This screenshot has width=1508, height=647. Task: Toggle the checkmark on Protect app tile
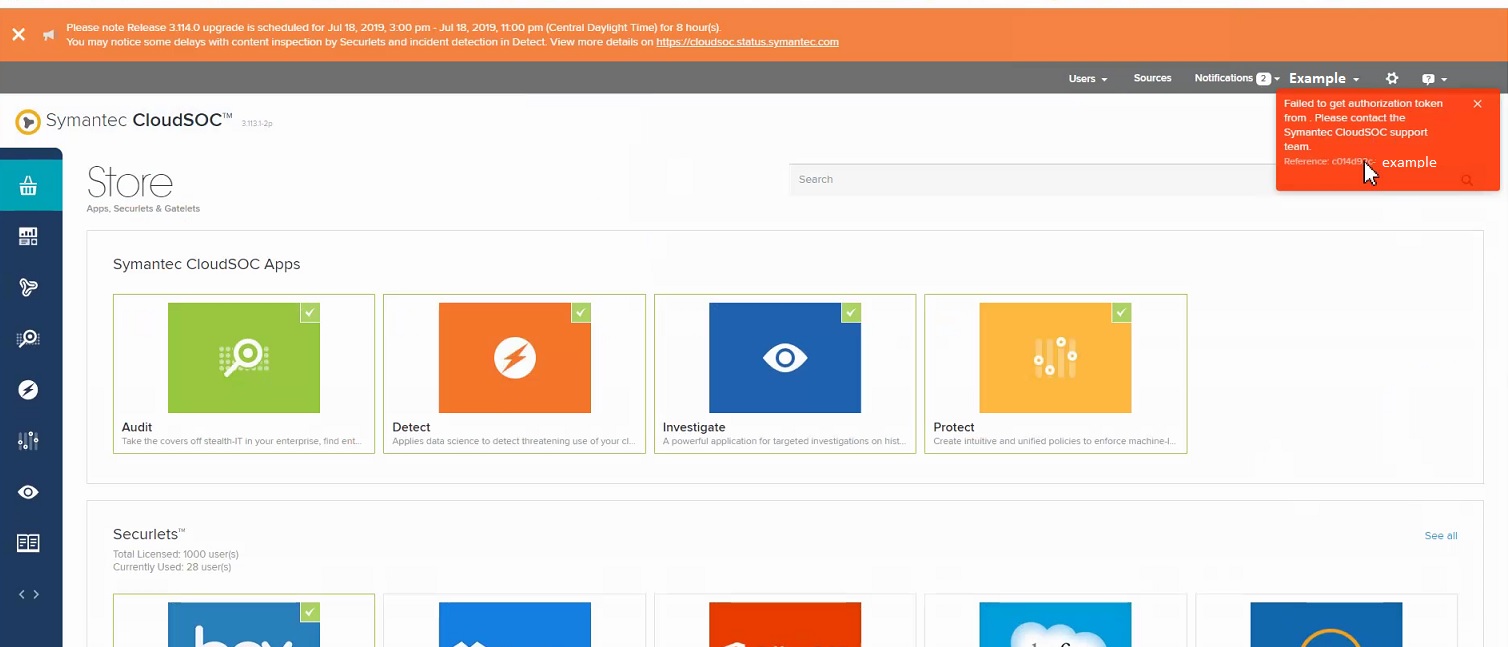(1122, 313)
